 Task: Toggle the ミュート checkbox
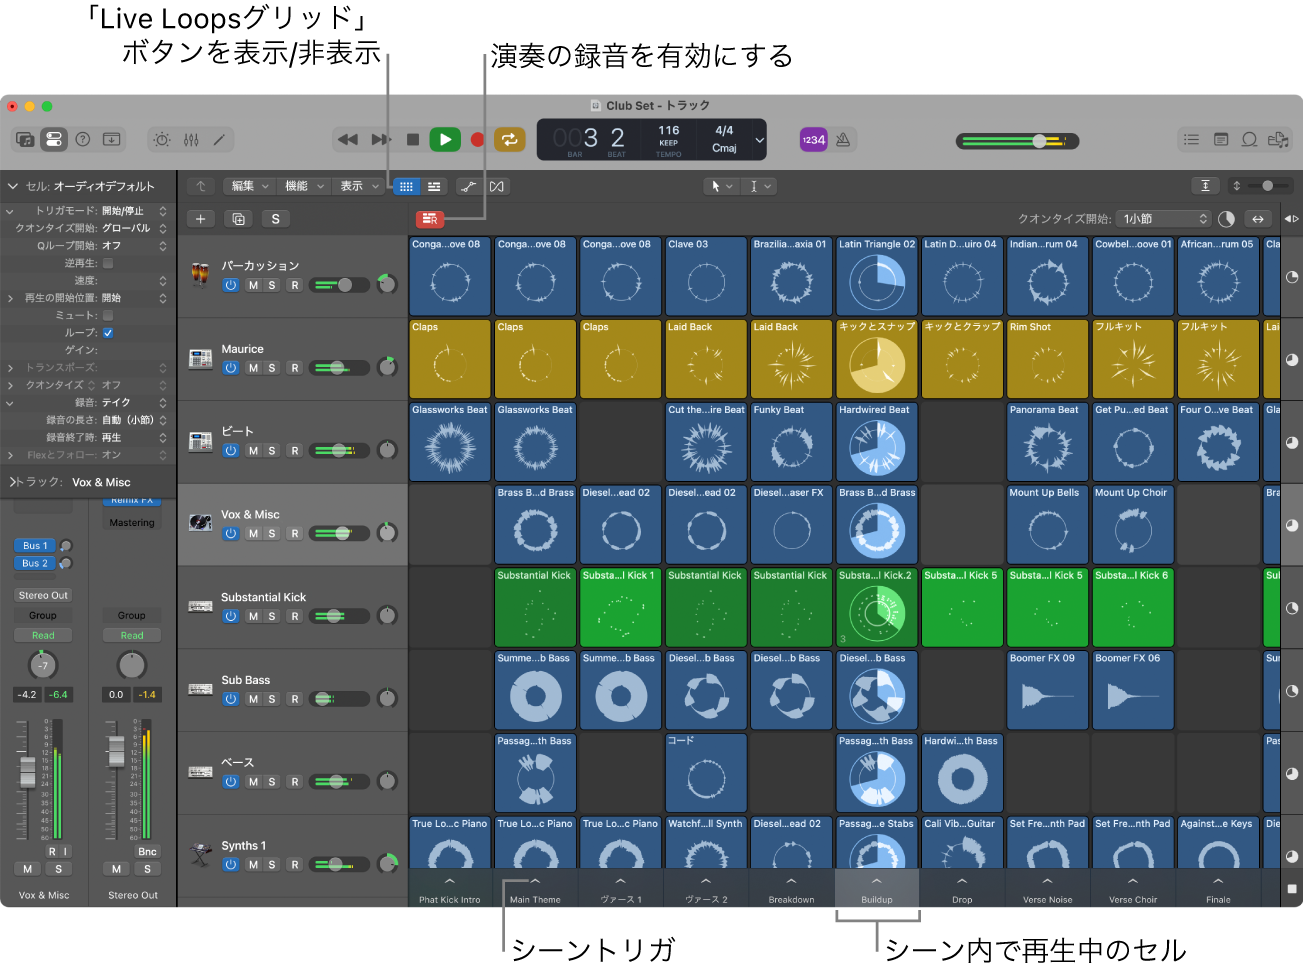pyautogui.click(x=108, y=315)
